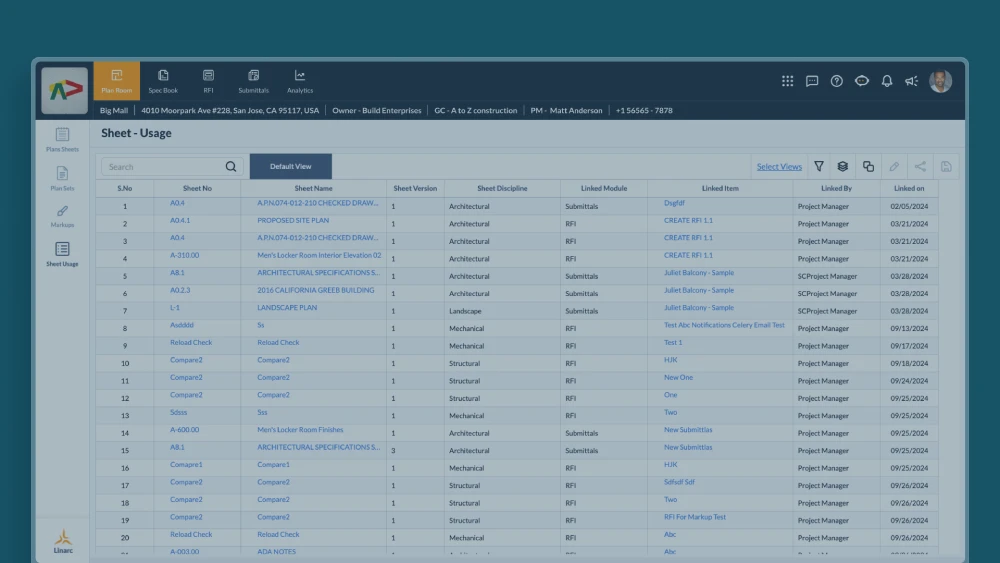1000x563 pixels.
Task: Go to Plan Sets in sidebar
Action: (x=62, y=179)
